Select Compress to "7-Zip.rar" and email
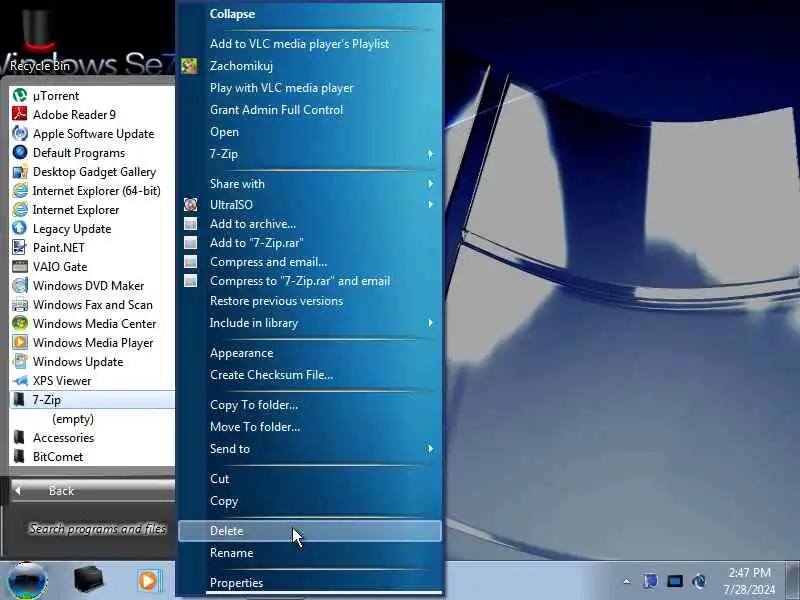 point(310,281)
